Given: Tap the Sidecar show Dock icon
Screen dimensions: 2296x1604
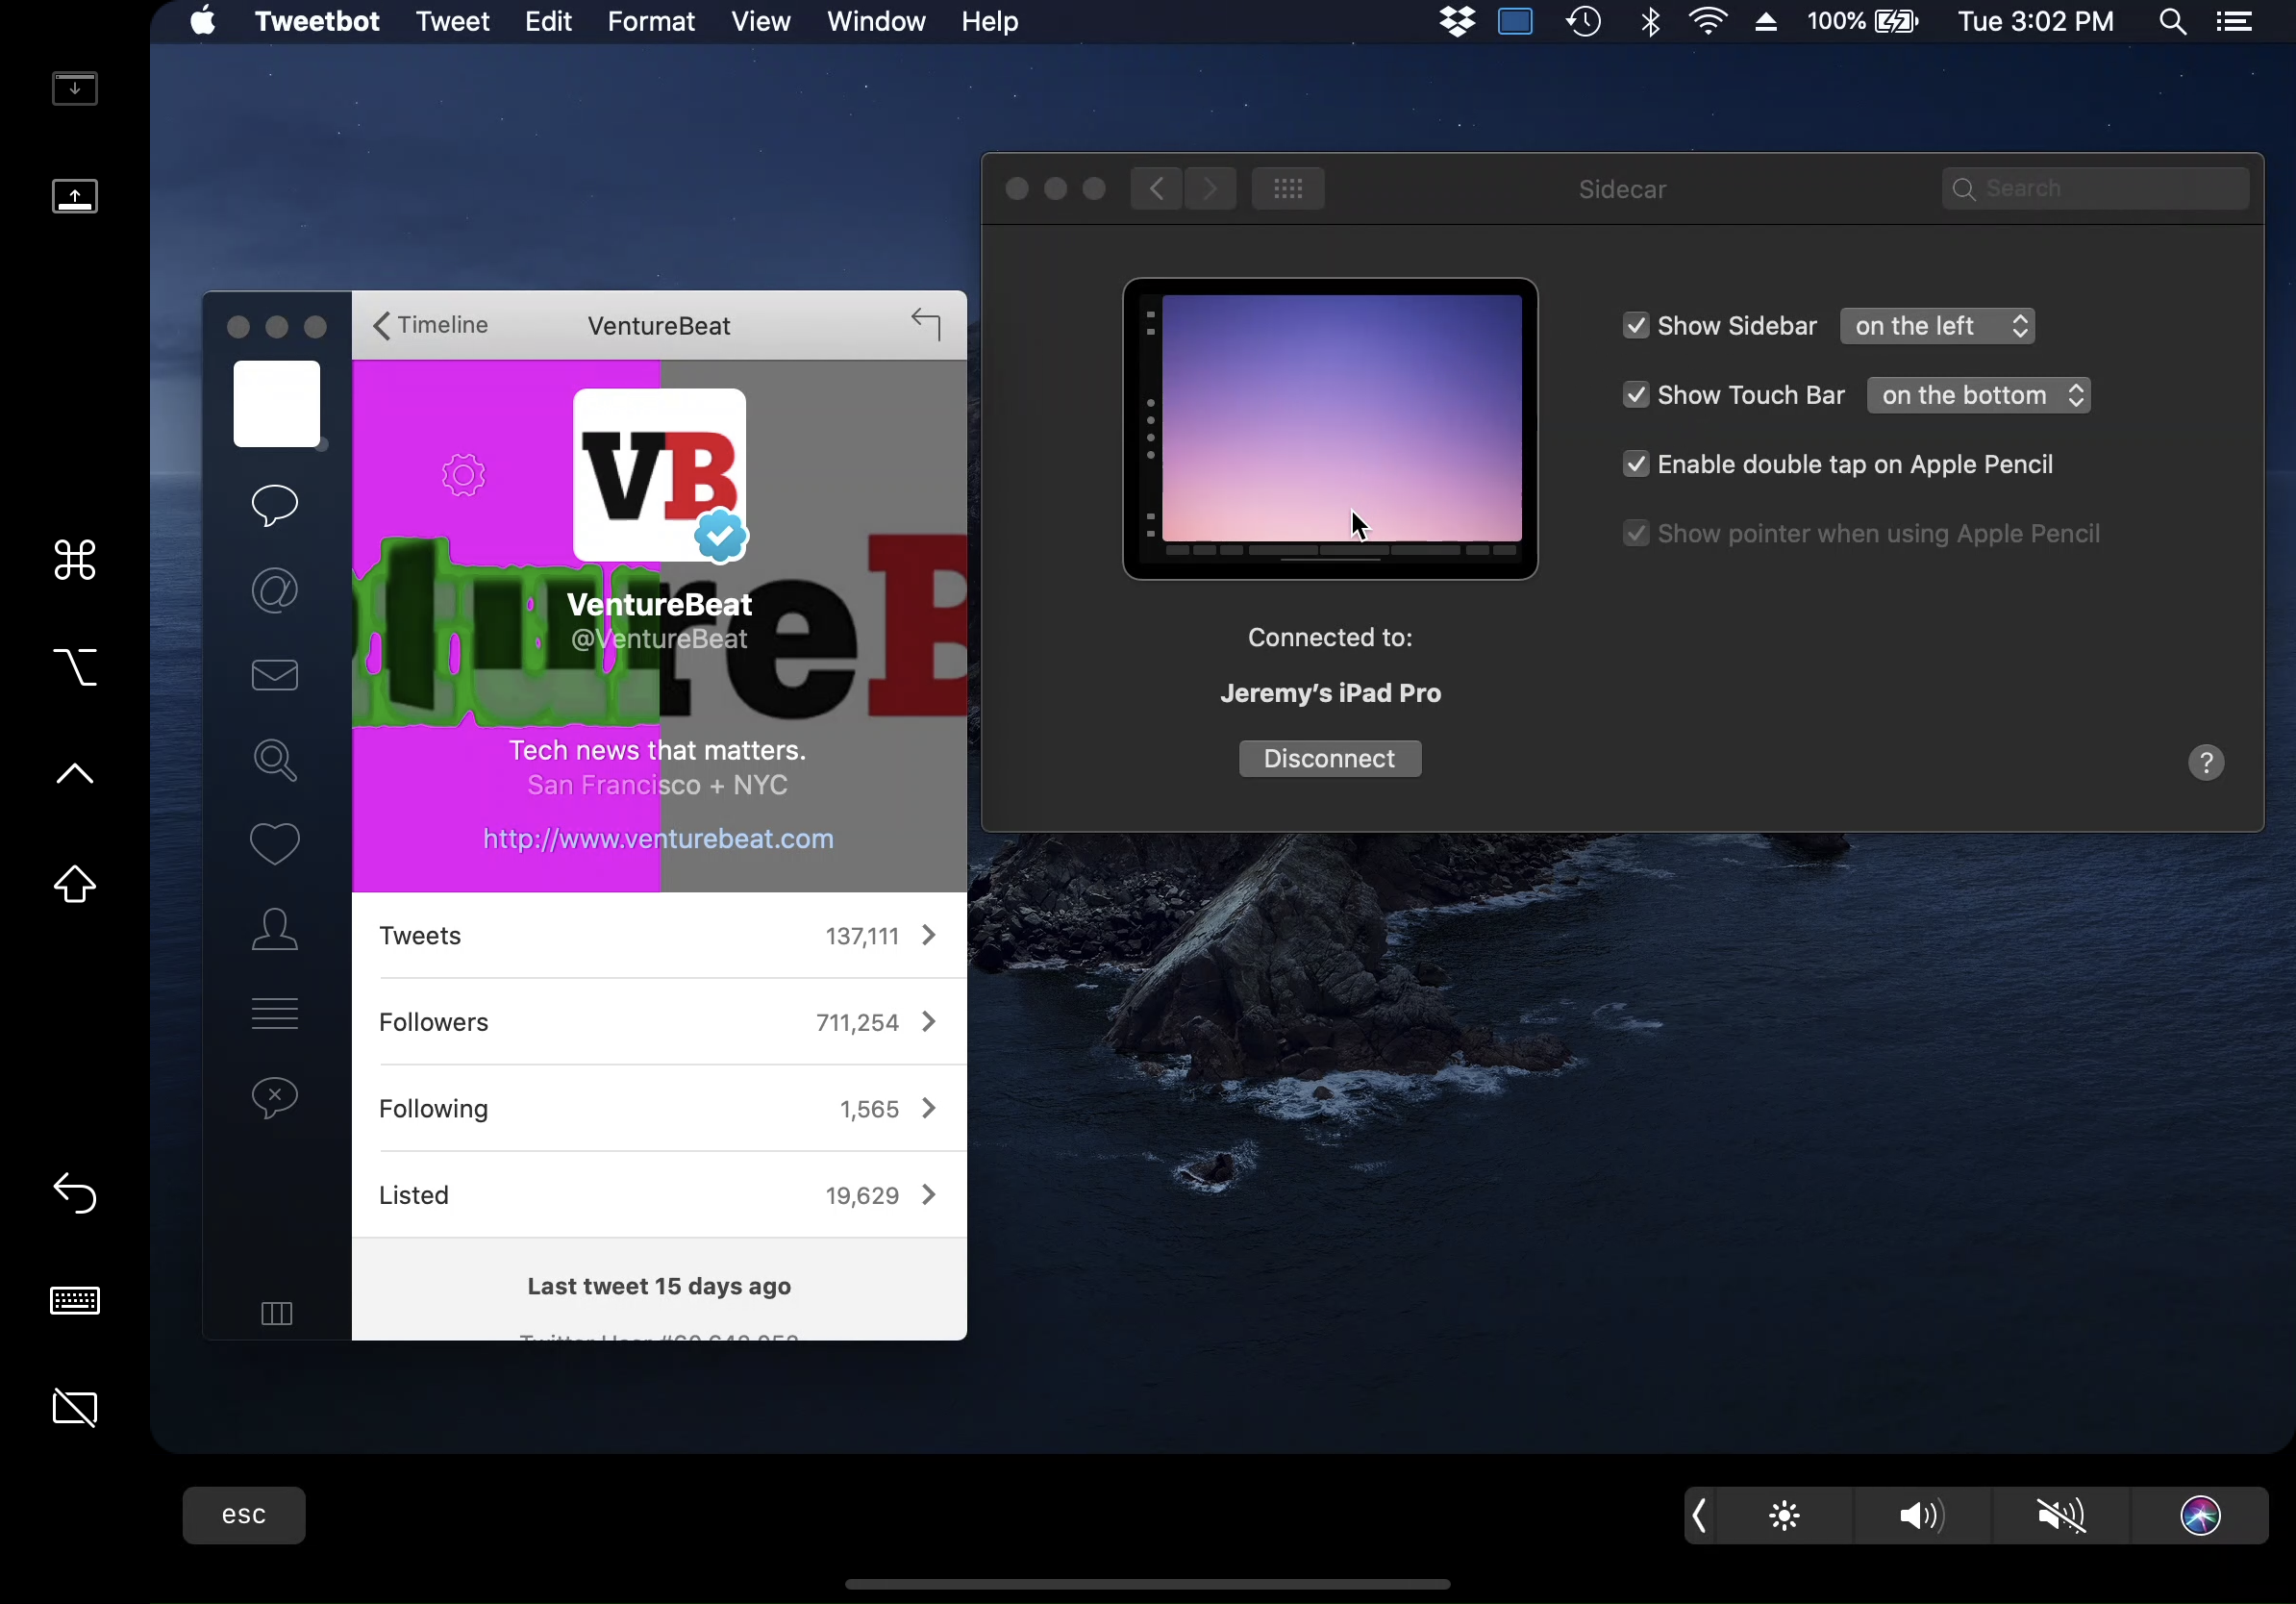Looking at the screenshot, I should pyautogui.click(x=75, y=196).
